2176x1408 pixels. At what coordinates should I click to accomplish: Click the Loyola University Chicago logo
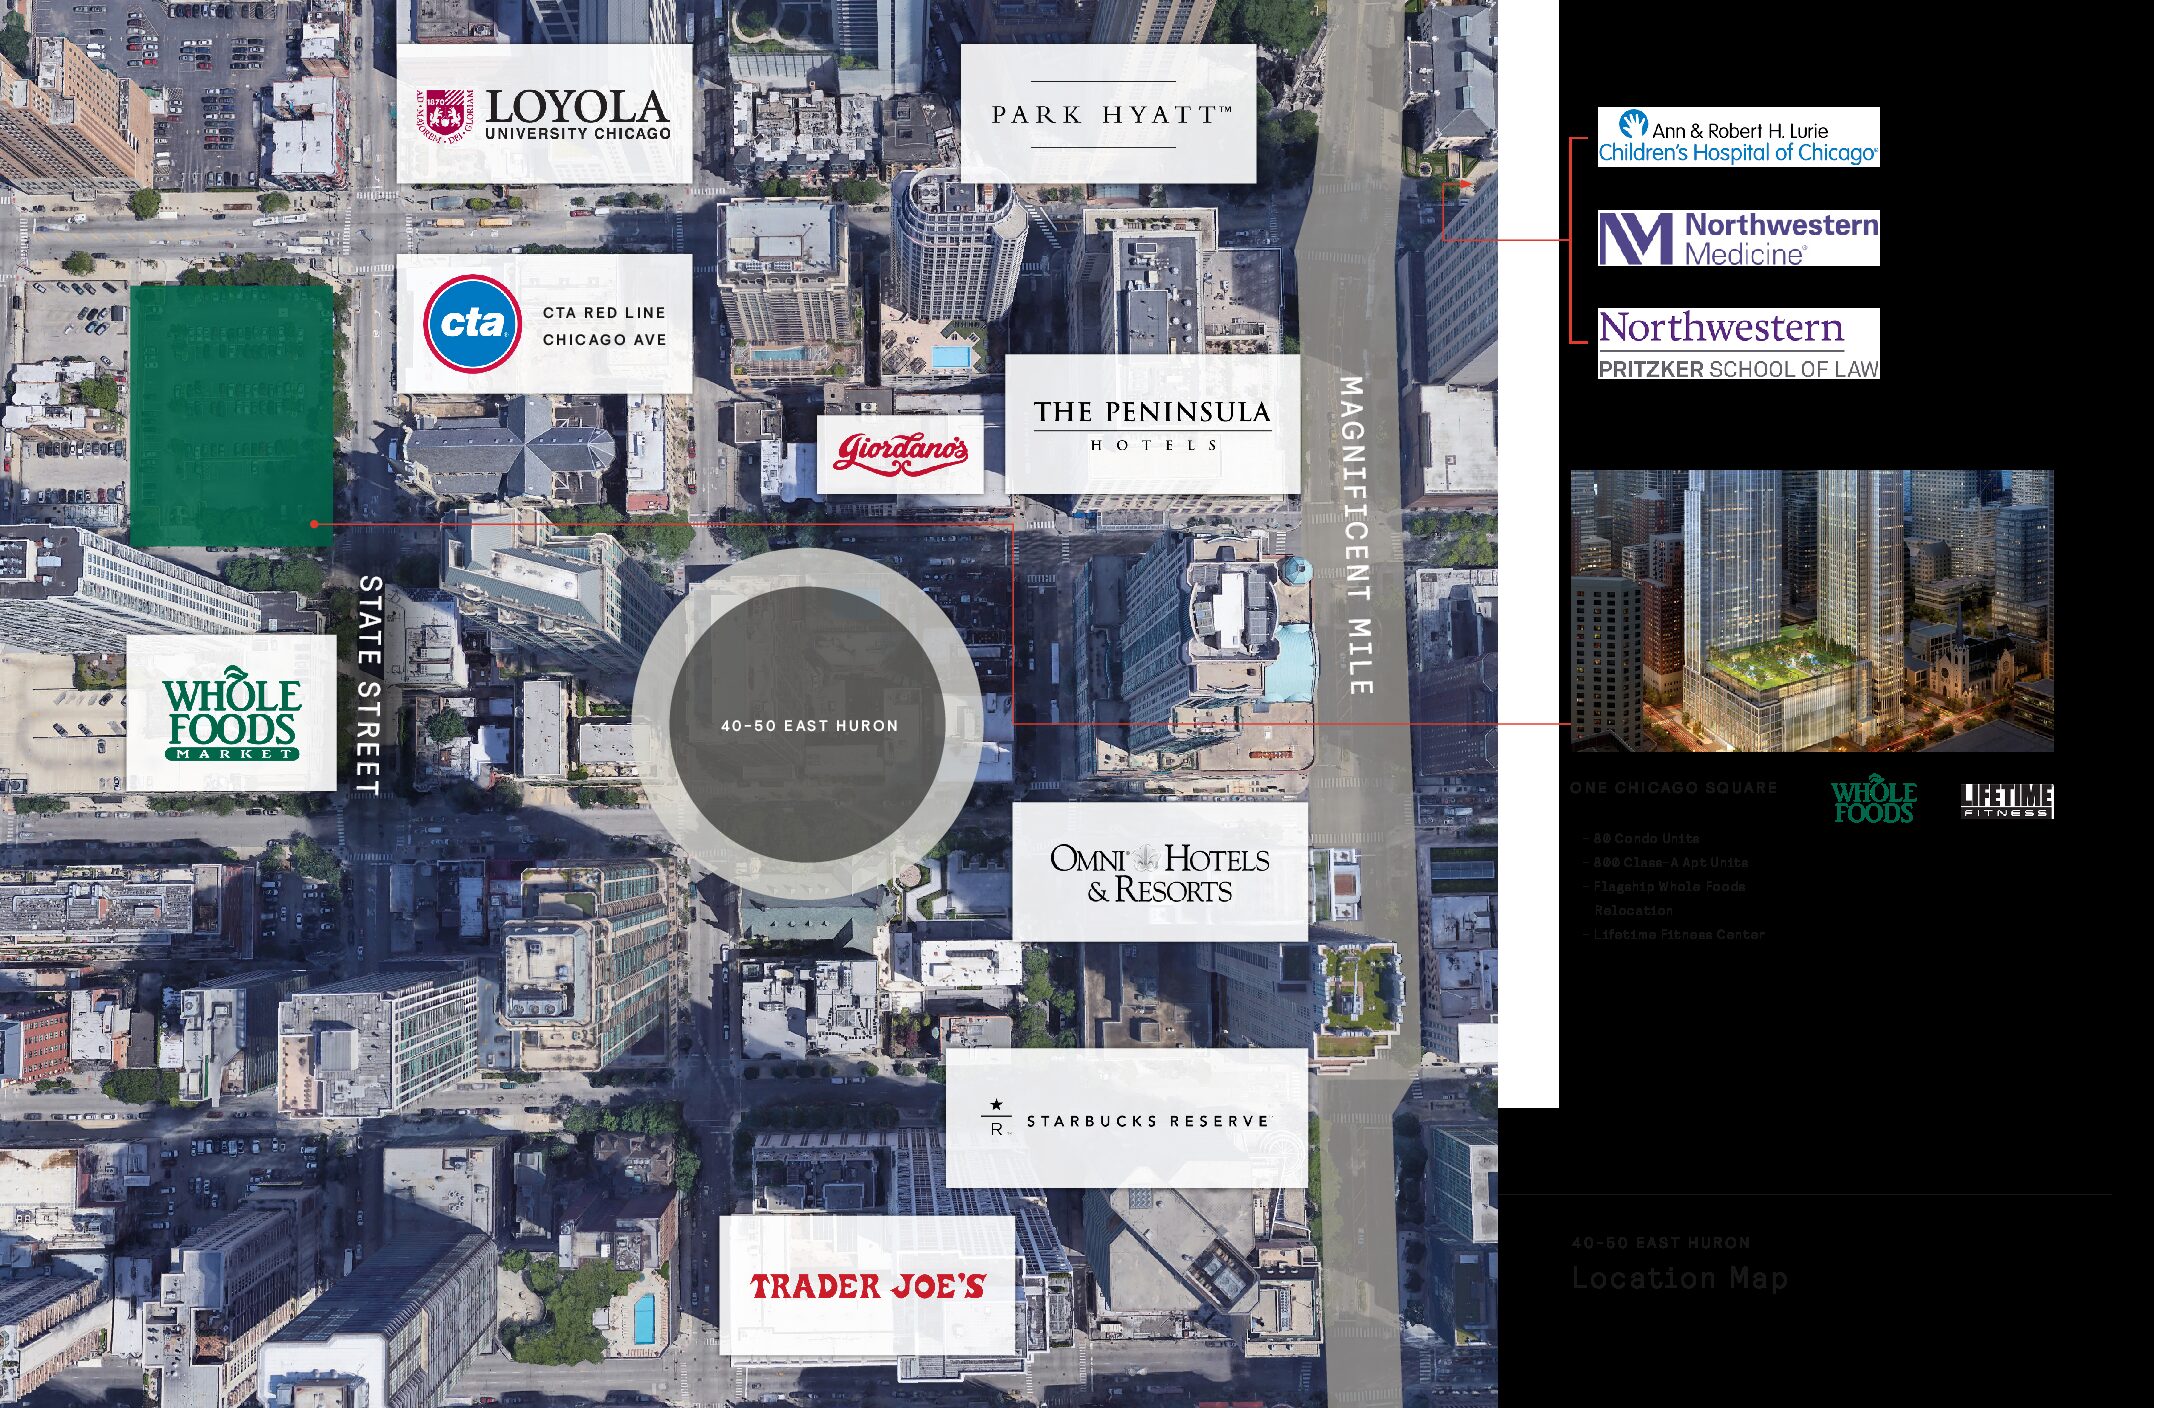point(545,114)
